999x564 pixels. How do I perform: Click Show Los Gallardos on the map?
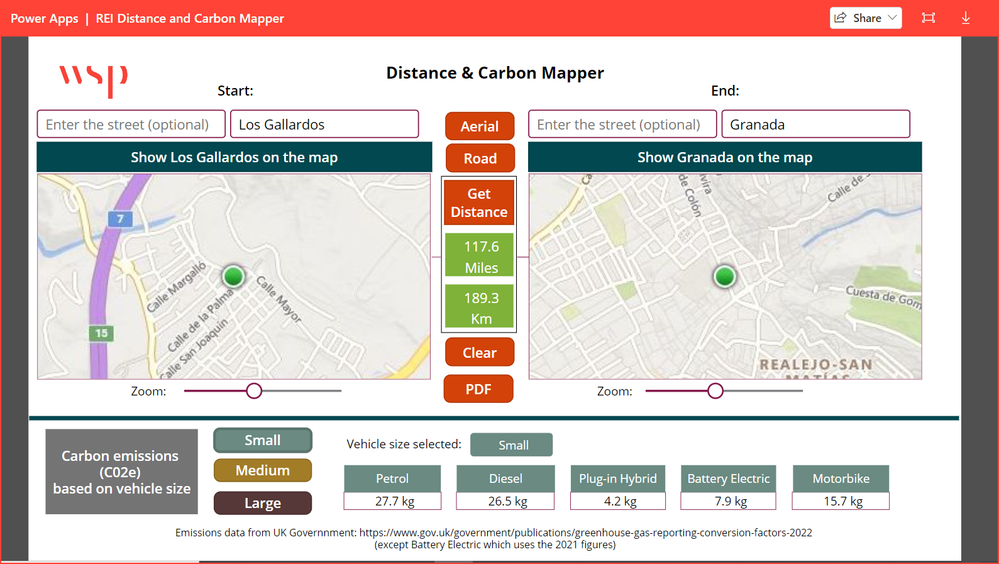click(x=234, y=157)
